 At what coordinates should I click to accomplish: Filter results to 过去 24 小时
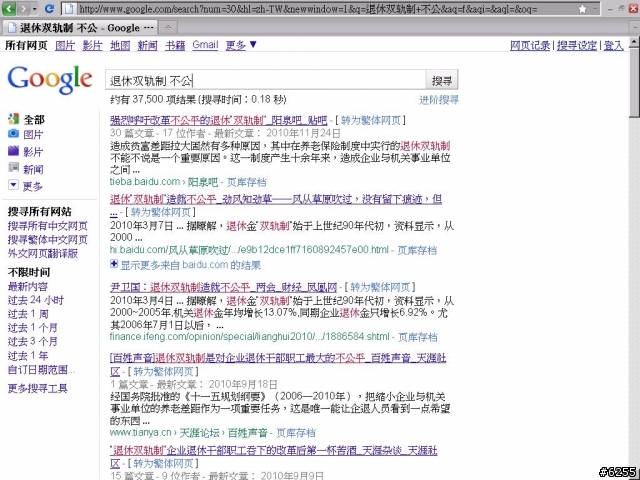tap(36, 300)
